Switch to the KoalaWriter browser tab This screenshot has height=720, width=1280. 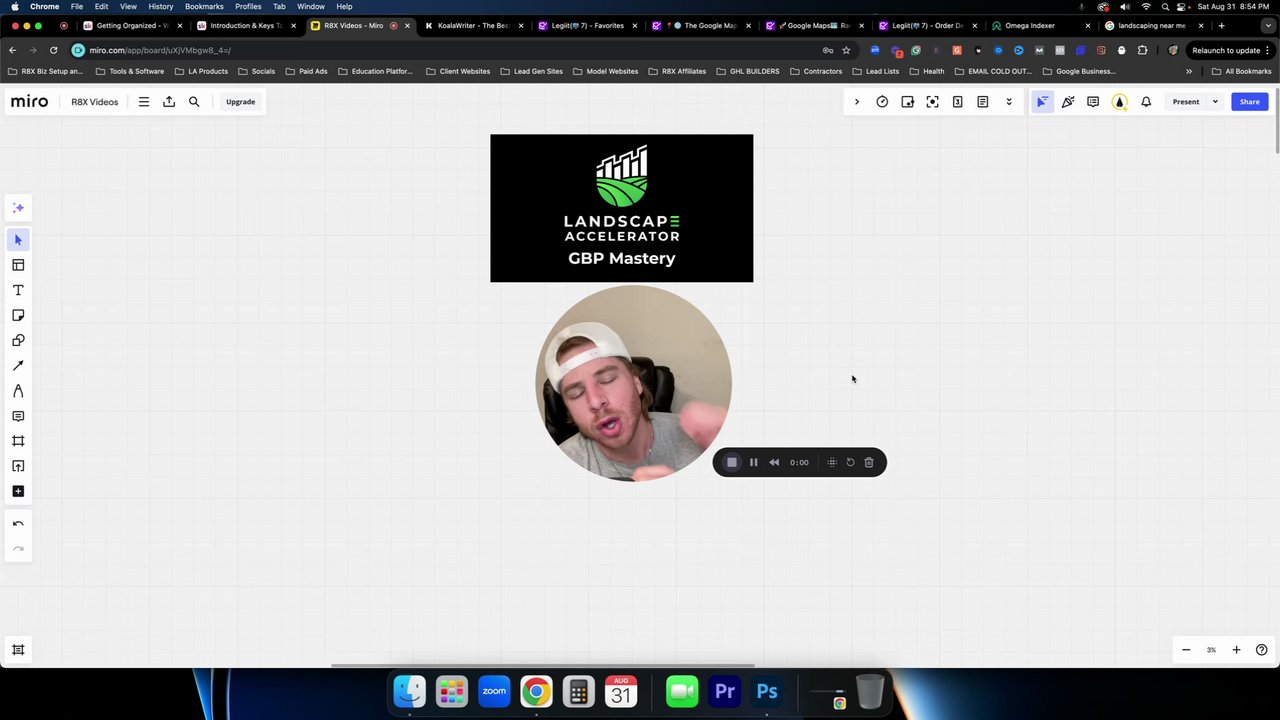[470, 25]
